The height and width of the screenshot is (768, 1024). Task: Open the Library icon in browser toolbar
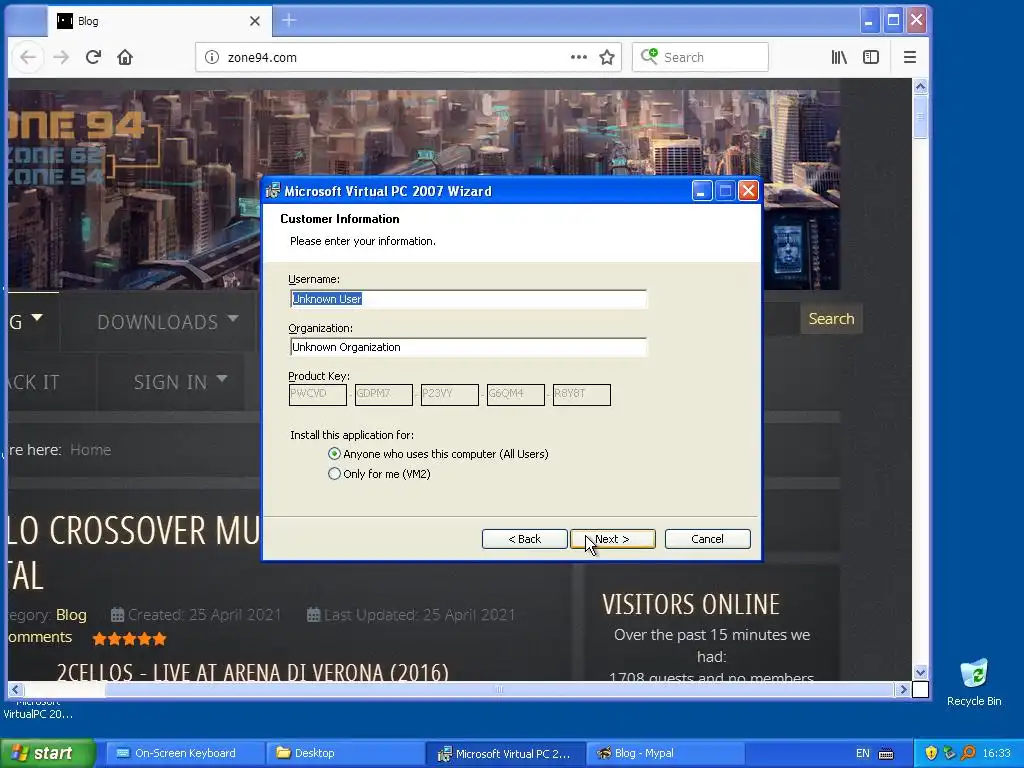(839, 57)
